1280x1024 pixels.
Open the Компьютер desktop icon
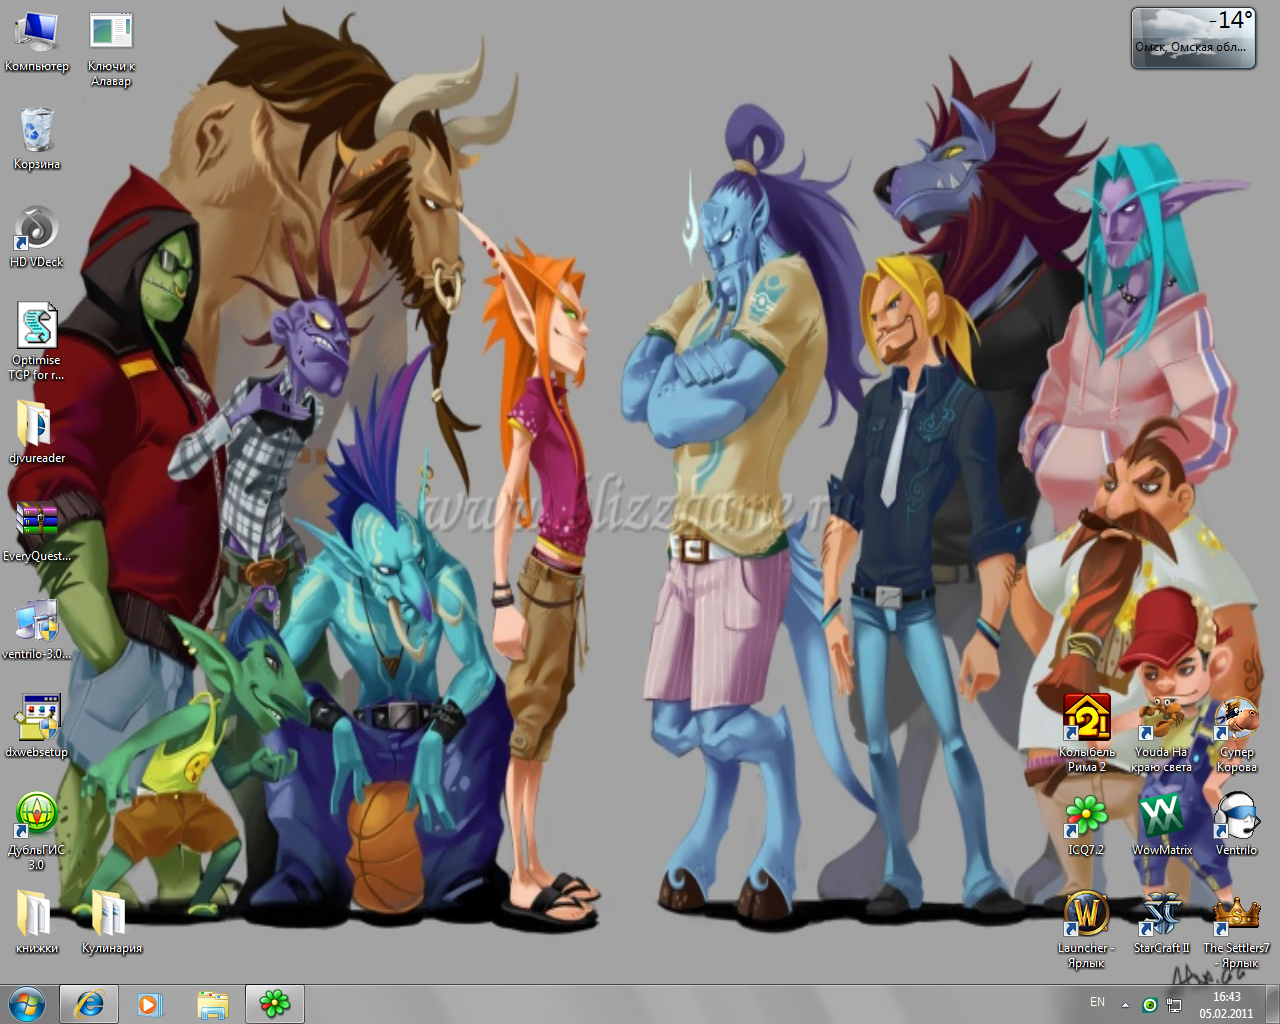pos(37,42)
